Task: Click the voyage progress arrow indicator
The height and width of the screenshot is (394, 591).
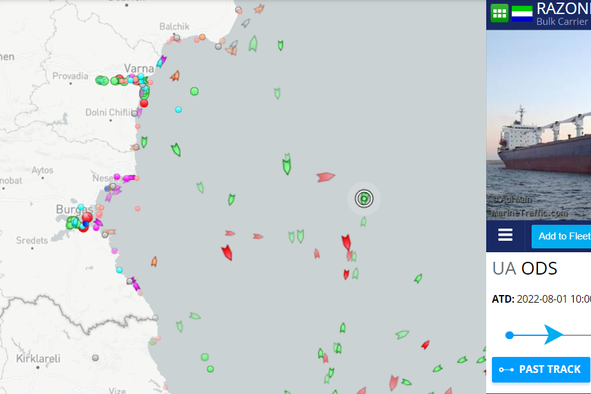Action: click(x=553, y=334)
